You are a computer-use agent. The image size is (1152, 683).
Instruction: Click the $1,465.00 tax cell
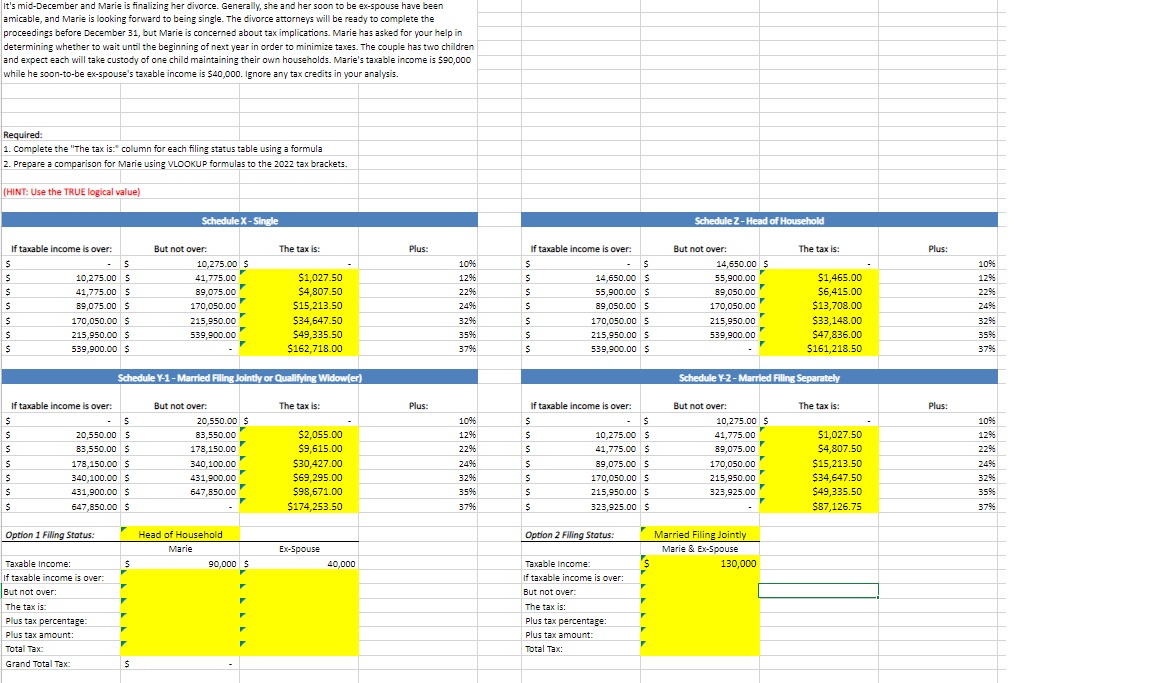point(818,278)
